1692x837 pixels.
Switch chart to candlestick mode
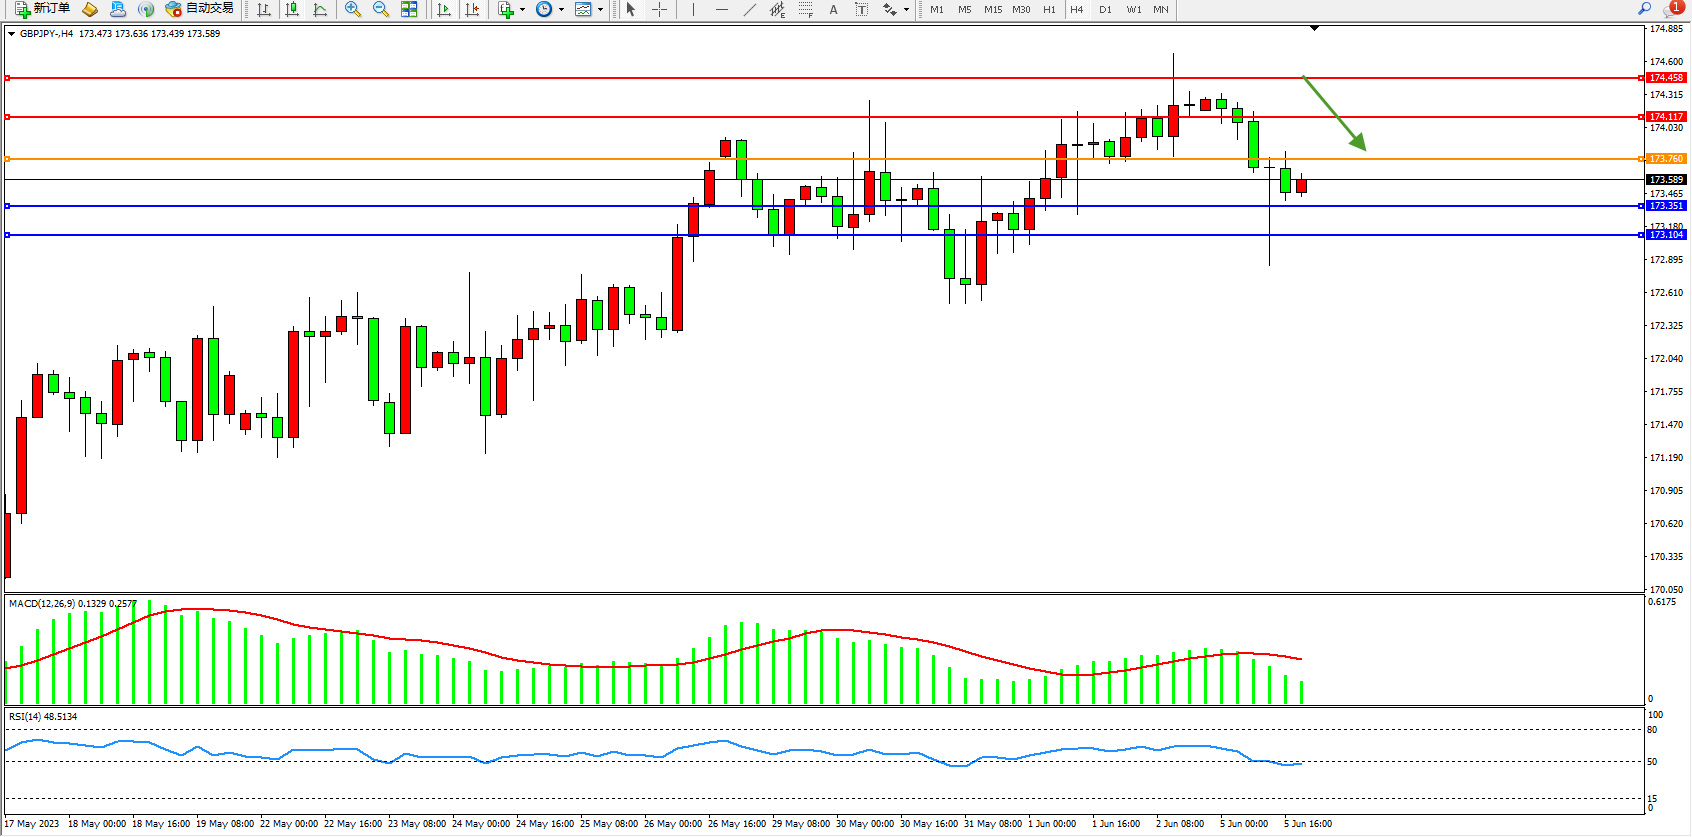coord(292,9)
